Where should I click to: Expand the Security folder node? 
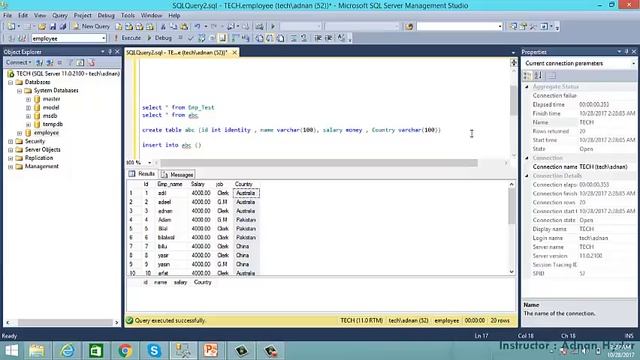tap(11, 141)
